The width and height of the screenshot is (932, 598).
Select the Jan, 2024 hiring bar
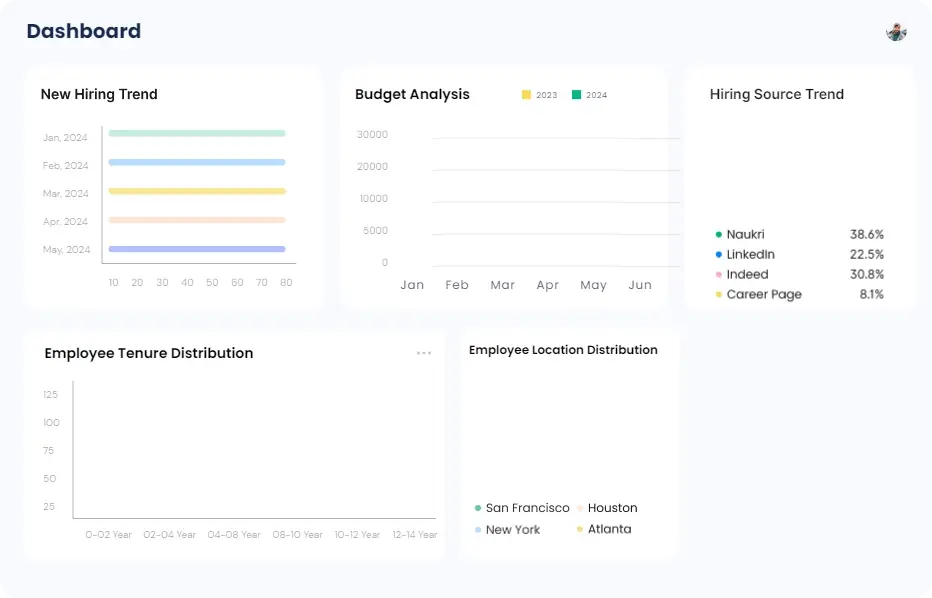197,133
